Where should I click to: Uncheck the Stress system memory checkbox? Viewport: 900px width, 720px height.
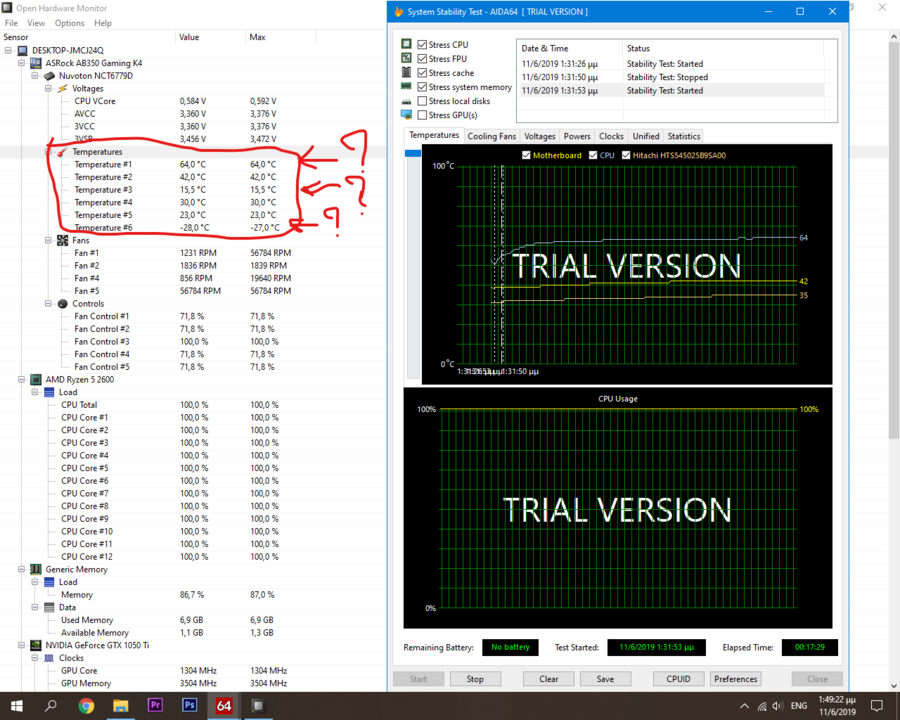(x=422, y=87)
